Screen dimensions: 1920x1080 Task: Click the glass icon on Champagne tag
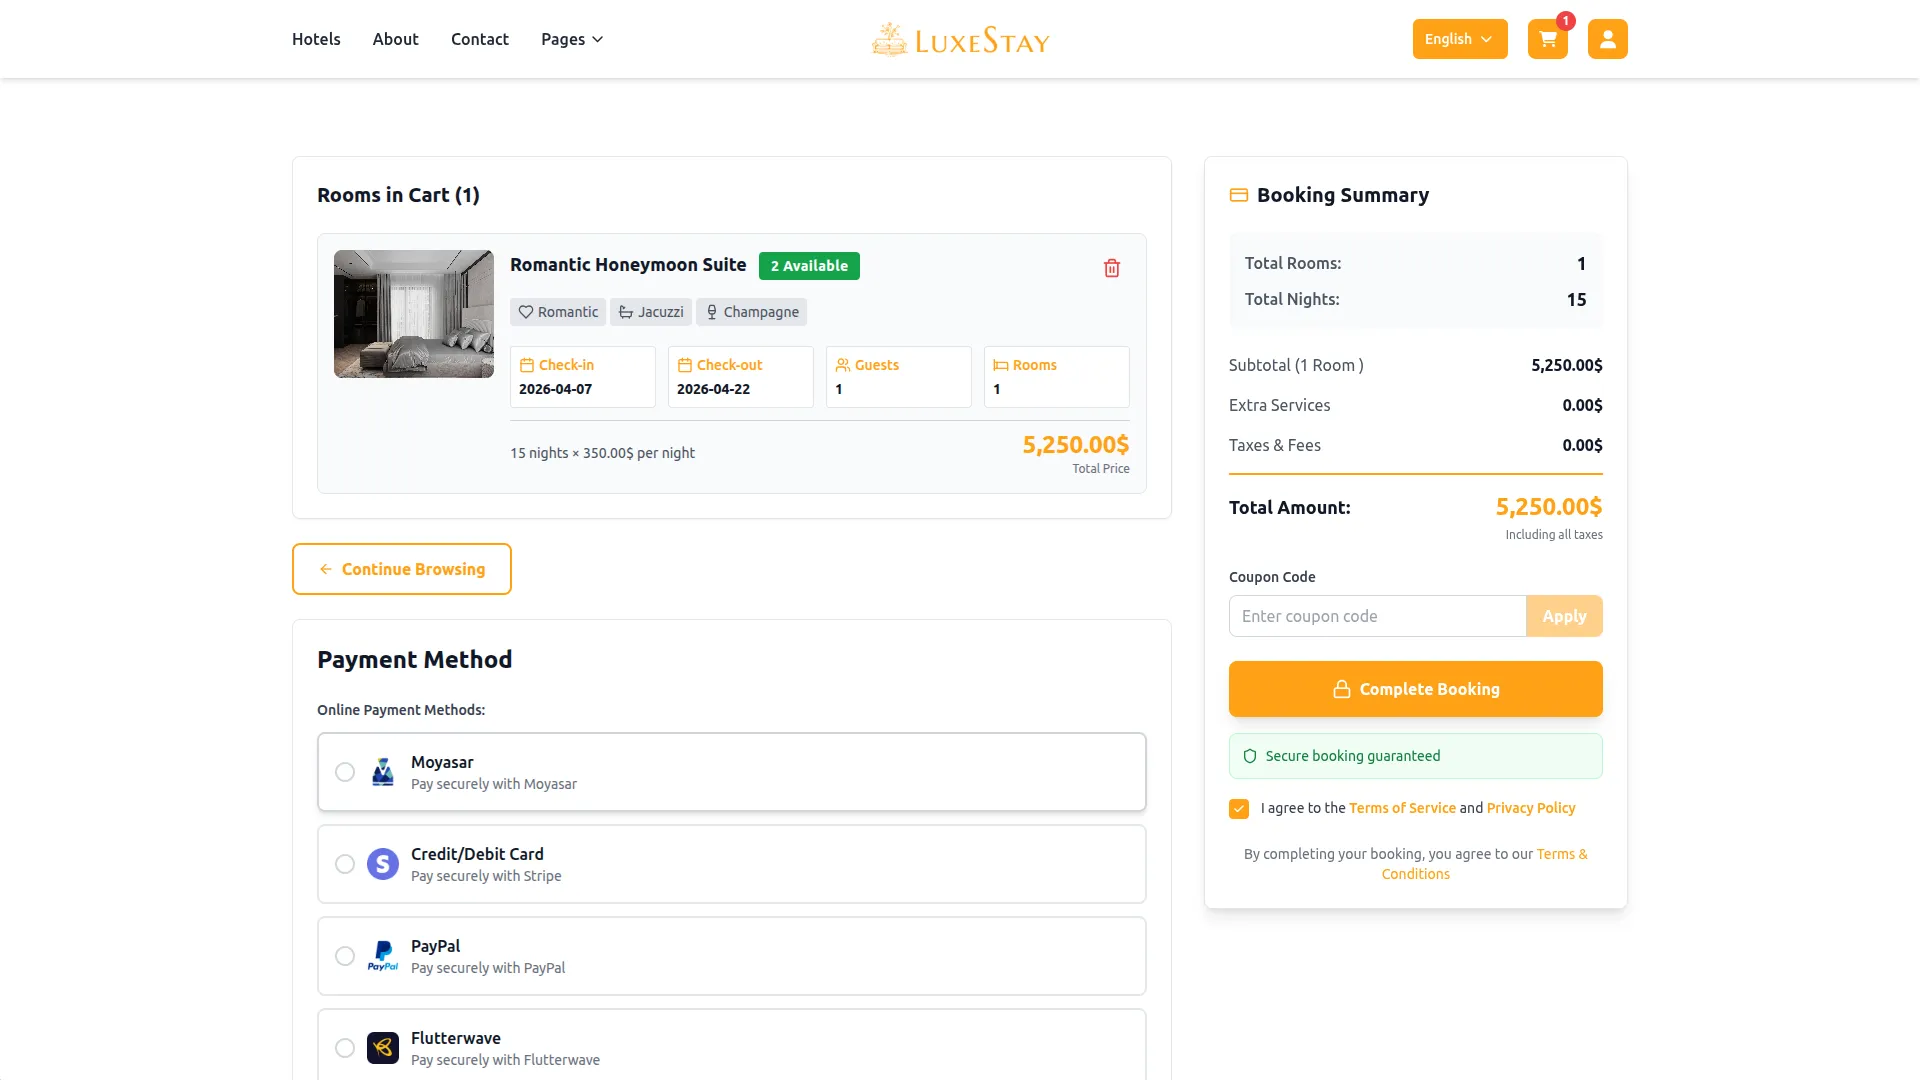point(711,312)
